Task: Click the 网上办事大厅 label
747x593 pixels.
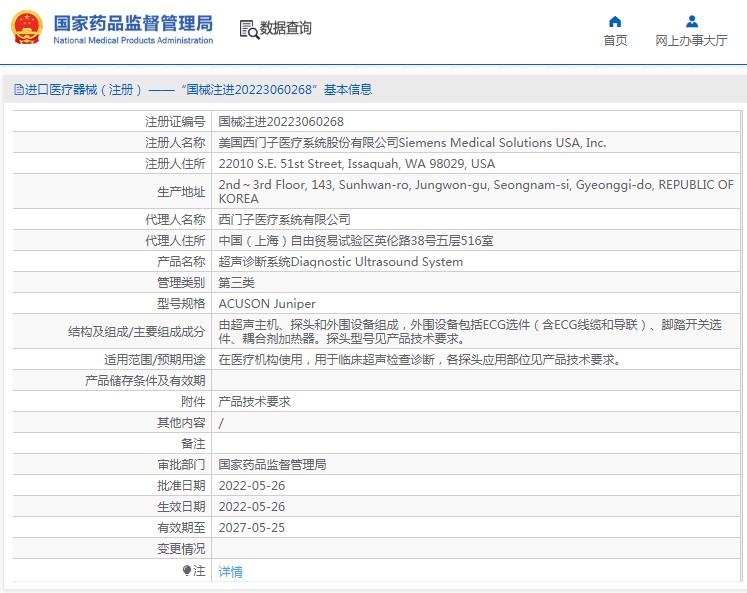Action: pos(691,40)
